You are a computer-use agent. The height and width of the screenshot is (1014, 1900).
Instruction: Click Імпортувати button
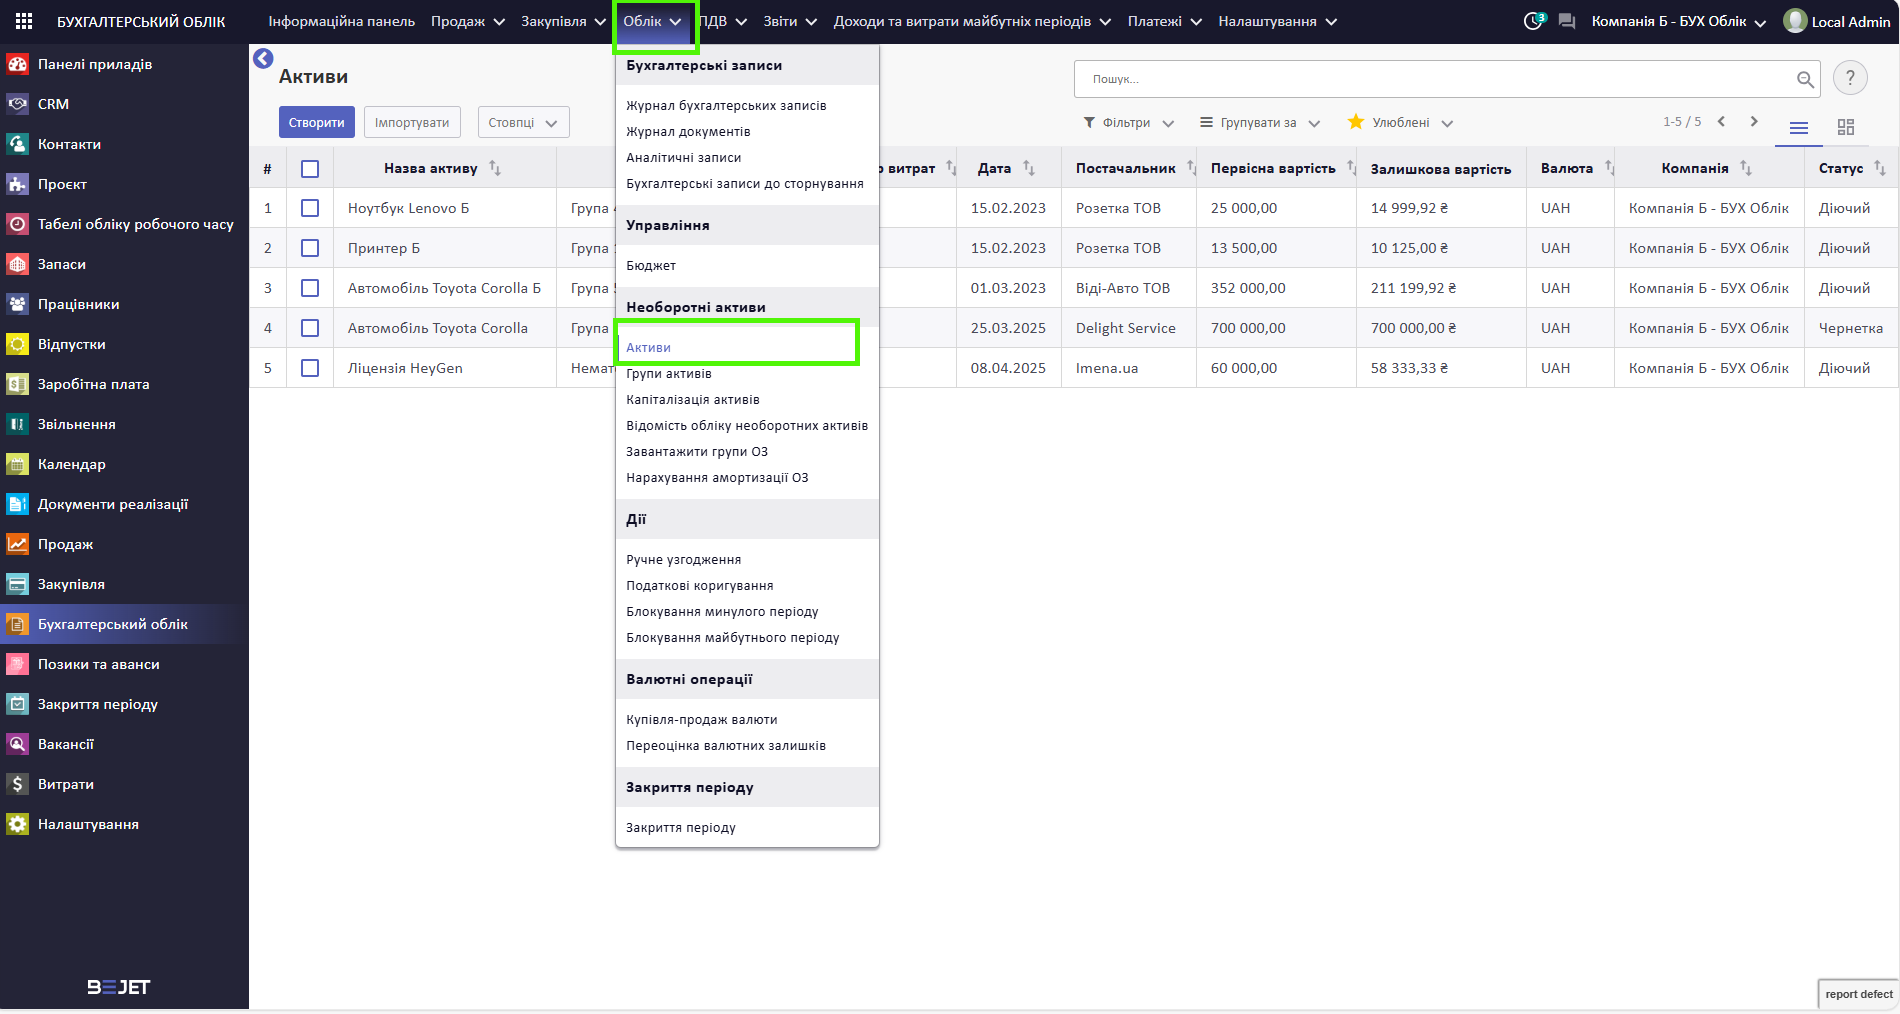tap(412, 123)
